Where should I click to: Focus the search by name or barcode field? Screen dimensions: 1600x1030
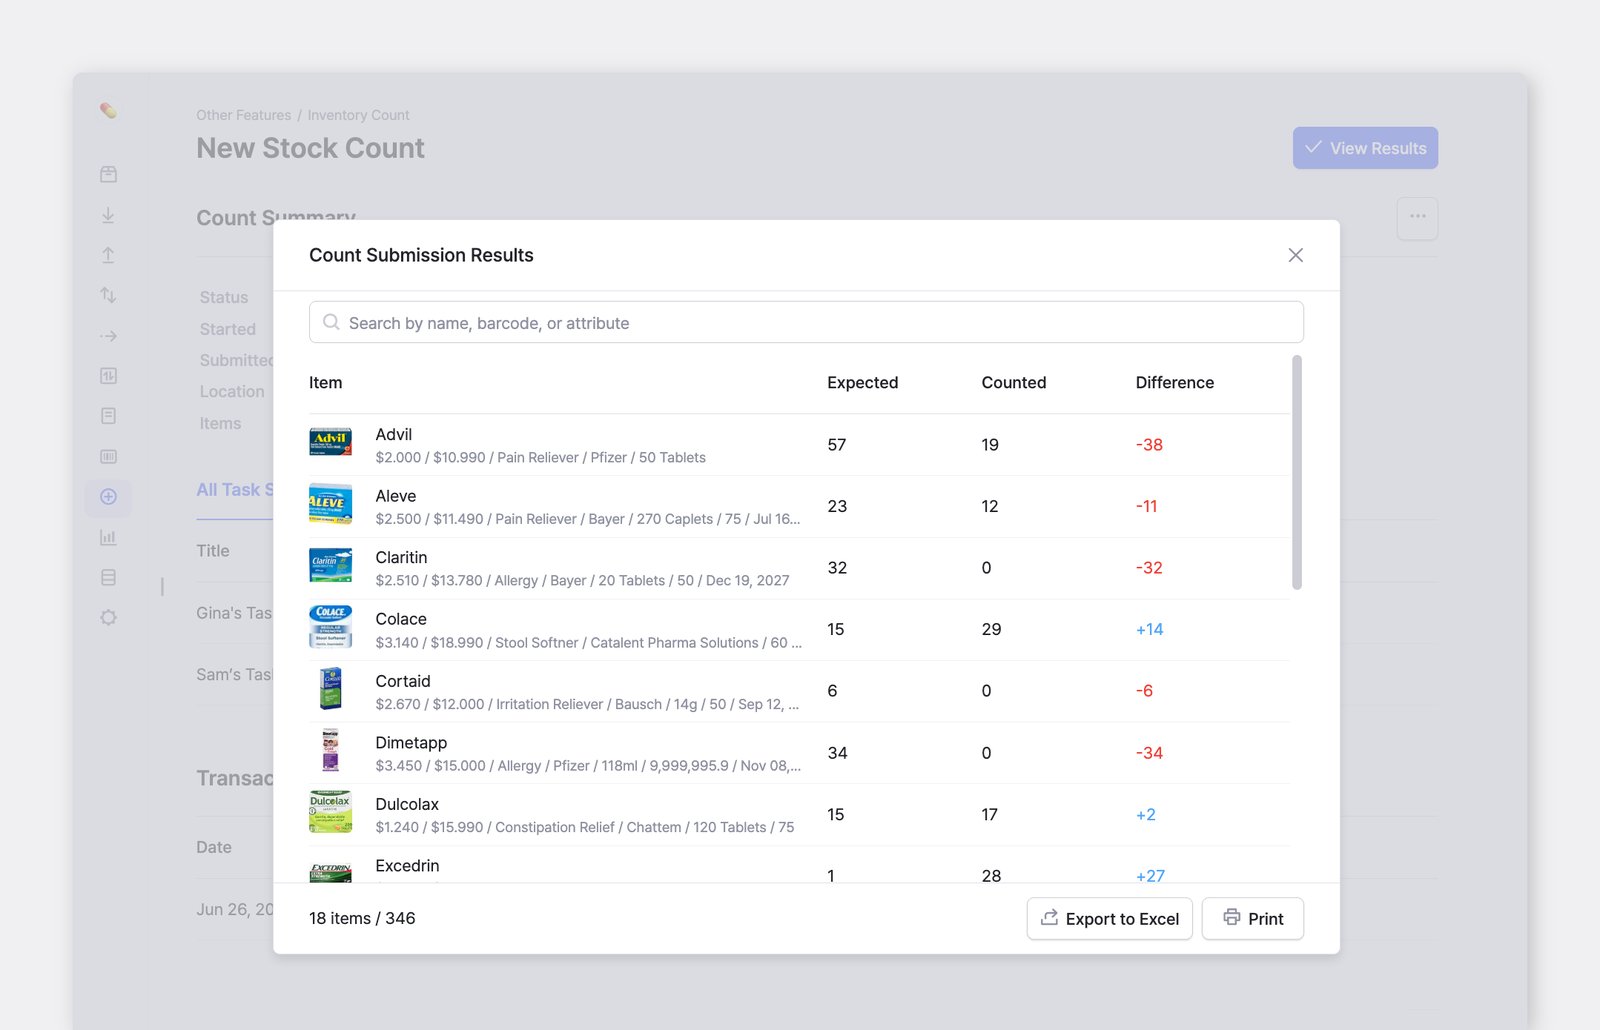(806, 323)
